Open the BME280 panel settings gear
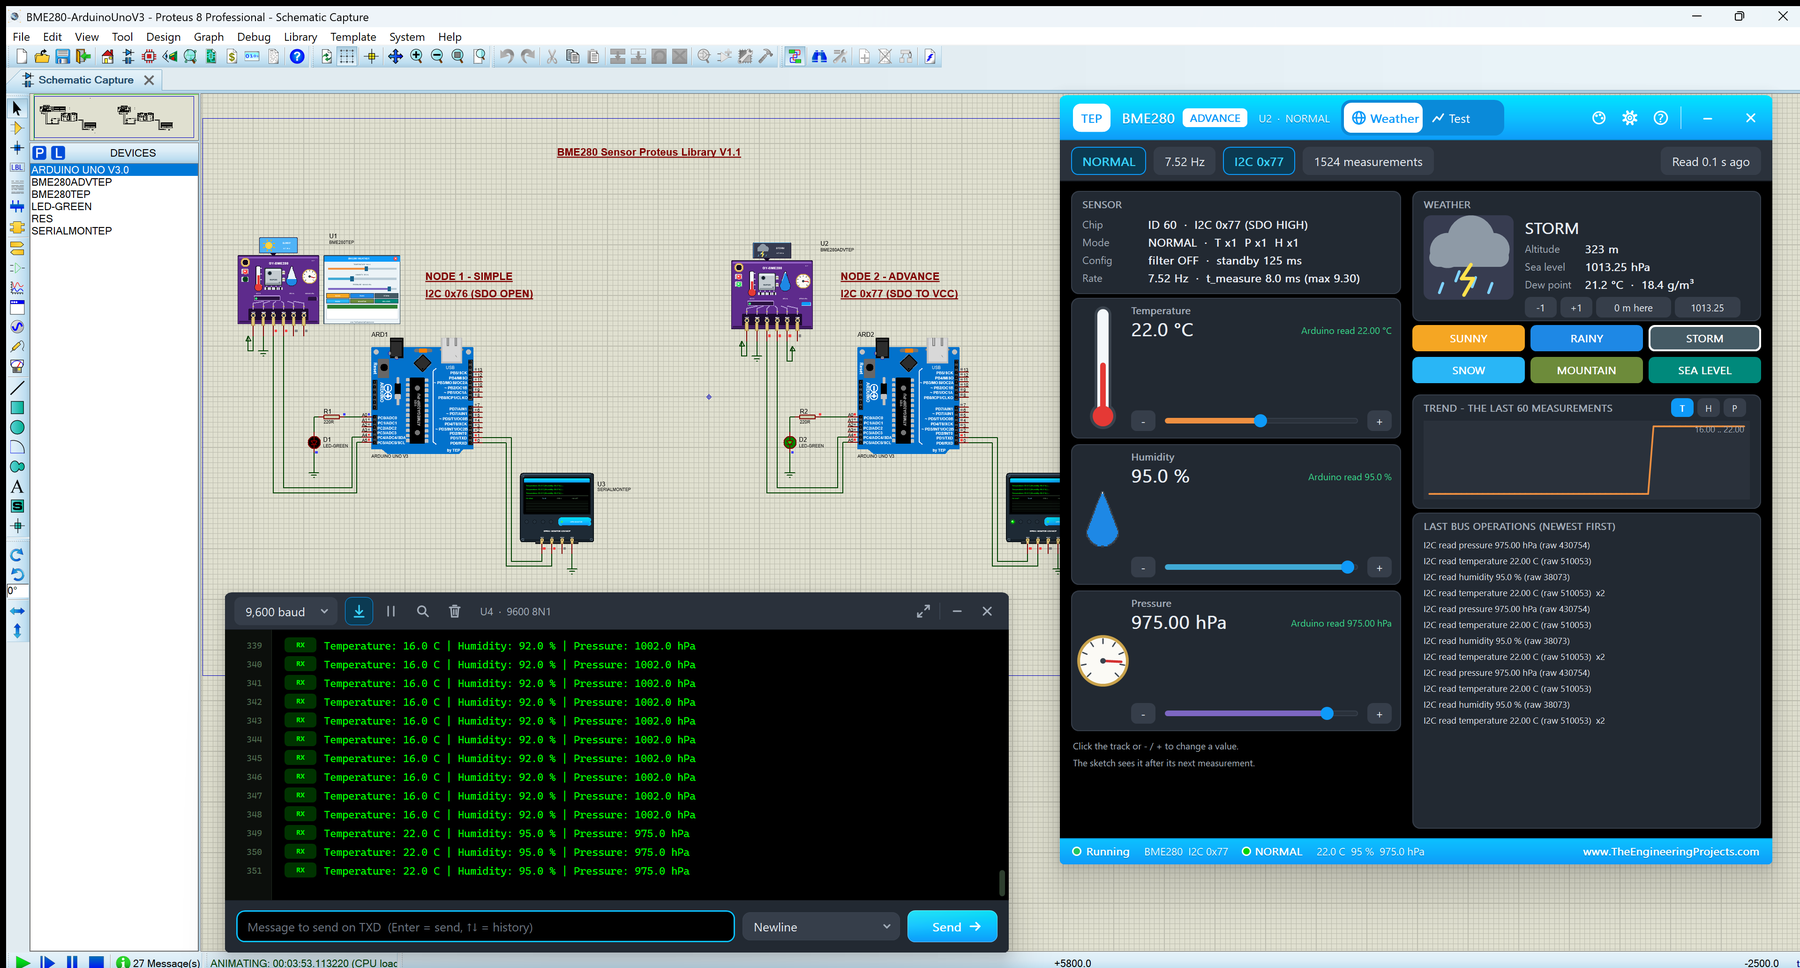1800x968 pixels. coord(1630,118)
